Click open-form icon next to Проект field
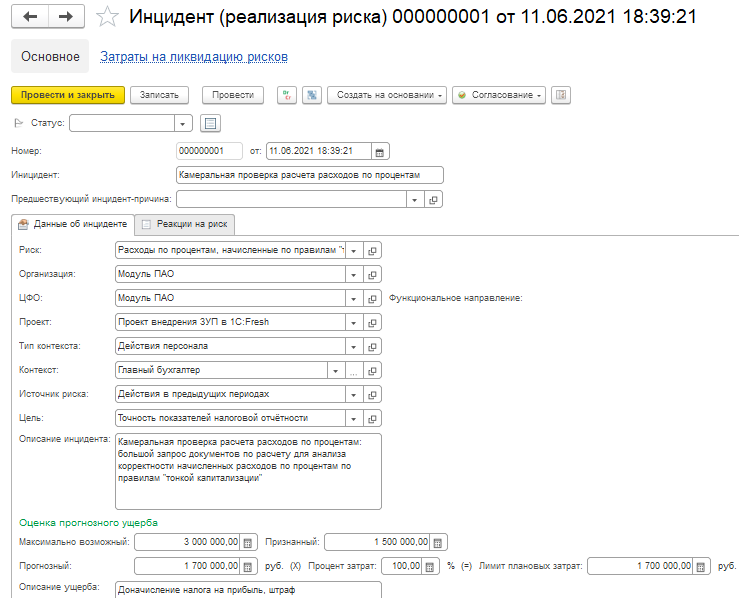The image size is (739, 598). pos(372,322)
